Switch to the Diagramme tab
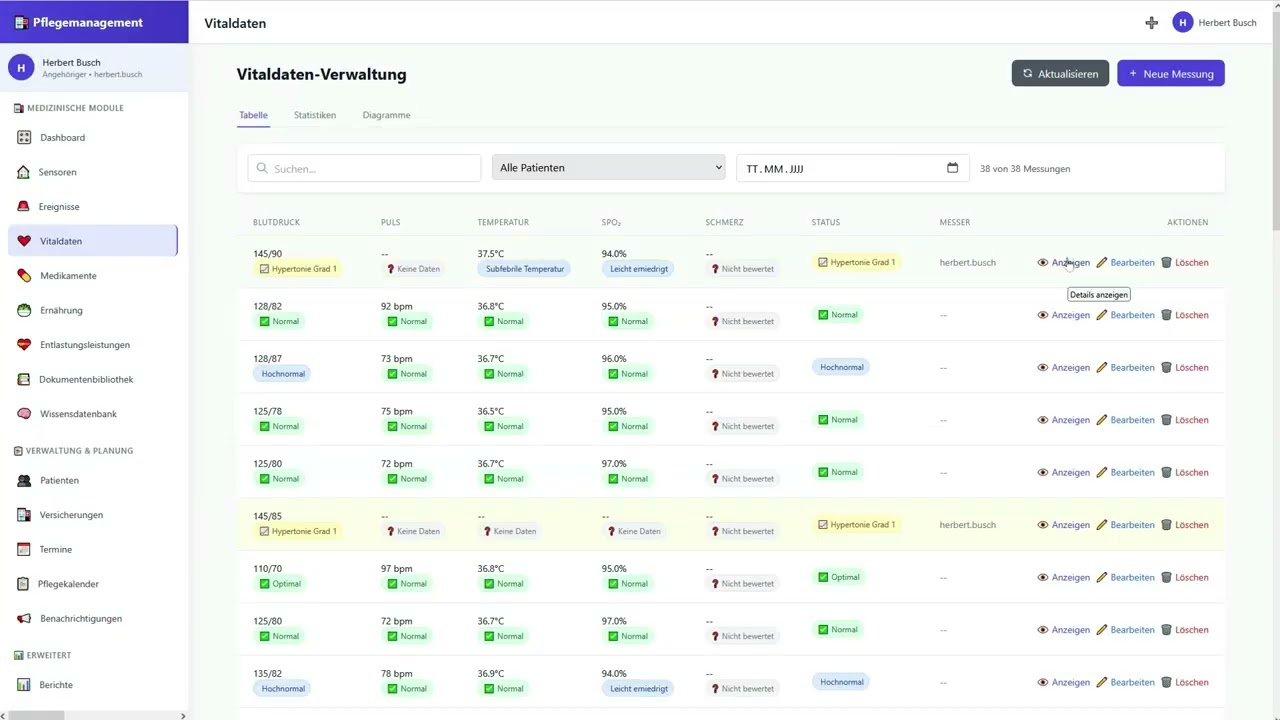1280x720 pixels. pyautogui.click(x=386, y=115)
